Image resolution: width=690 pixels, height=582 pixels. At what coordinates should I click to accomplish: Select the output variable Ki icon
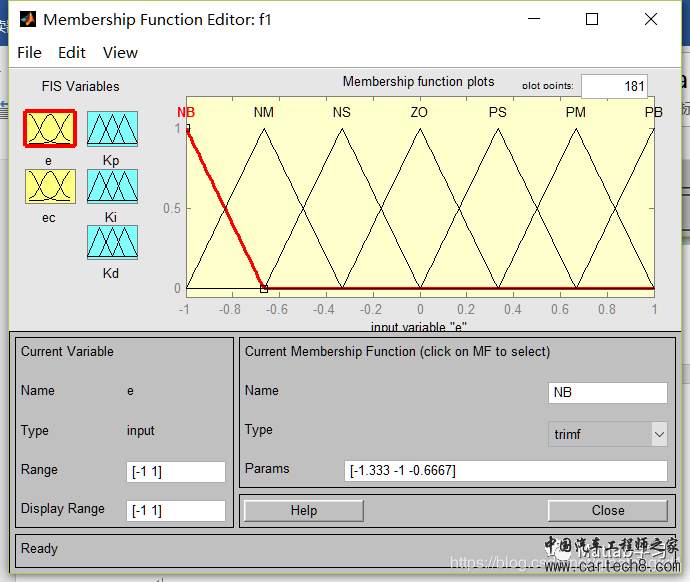coord(112,186)
